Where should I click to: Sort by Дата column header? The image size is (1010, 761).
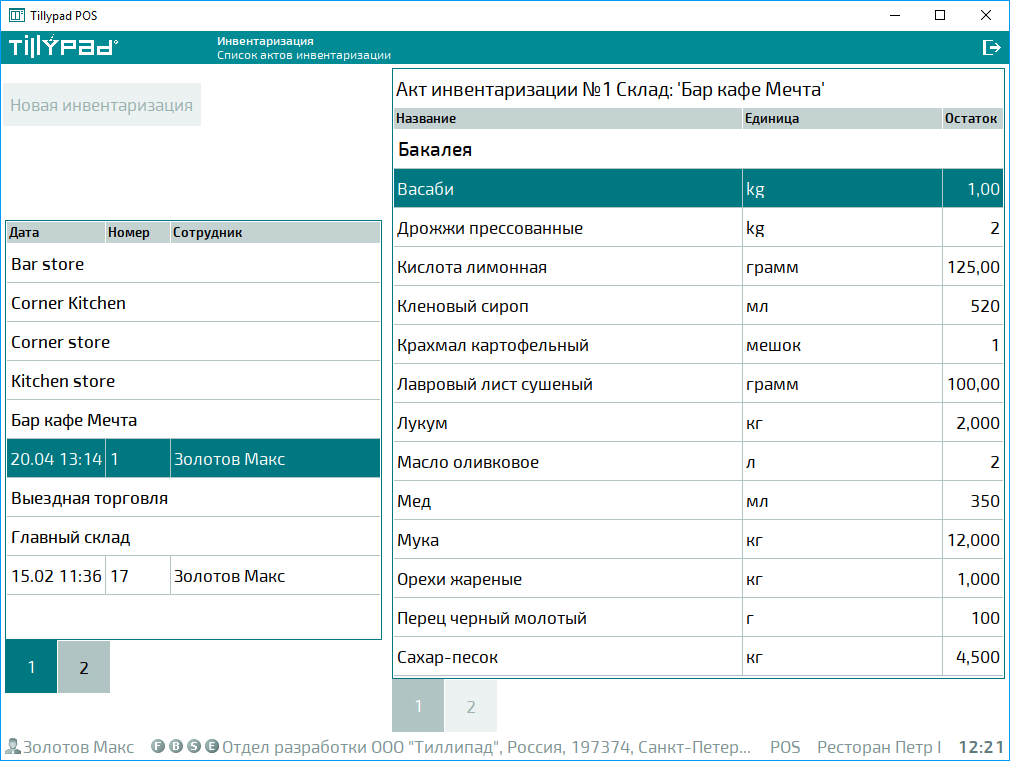pos(56,233)
